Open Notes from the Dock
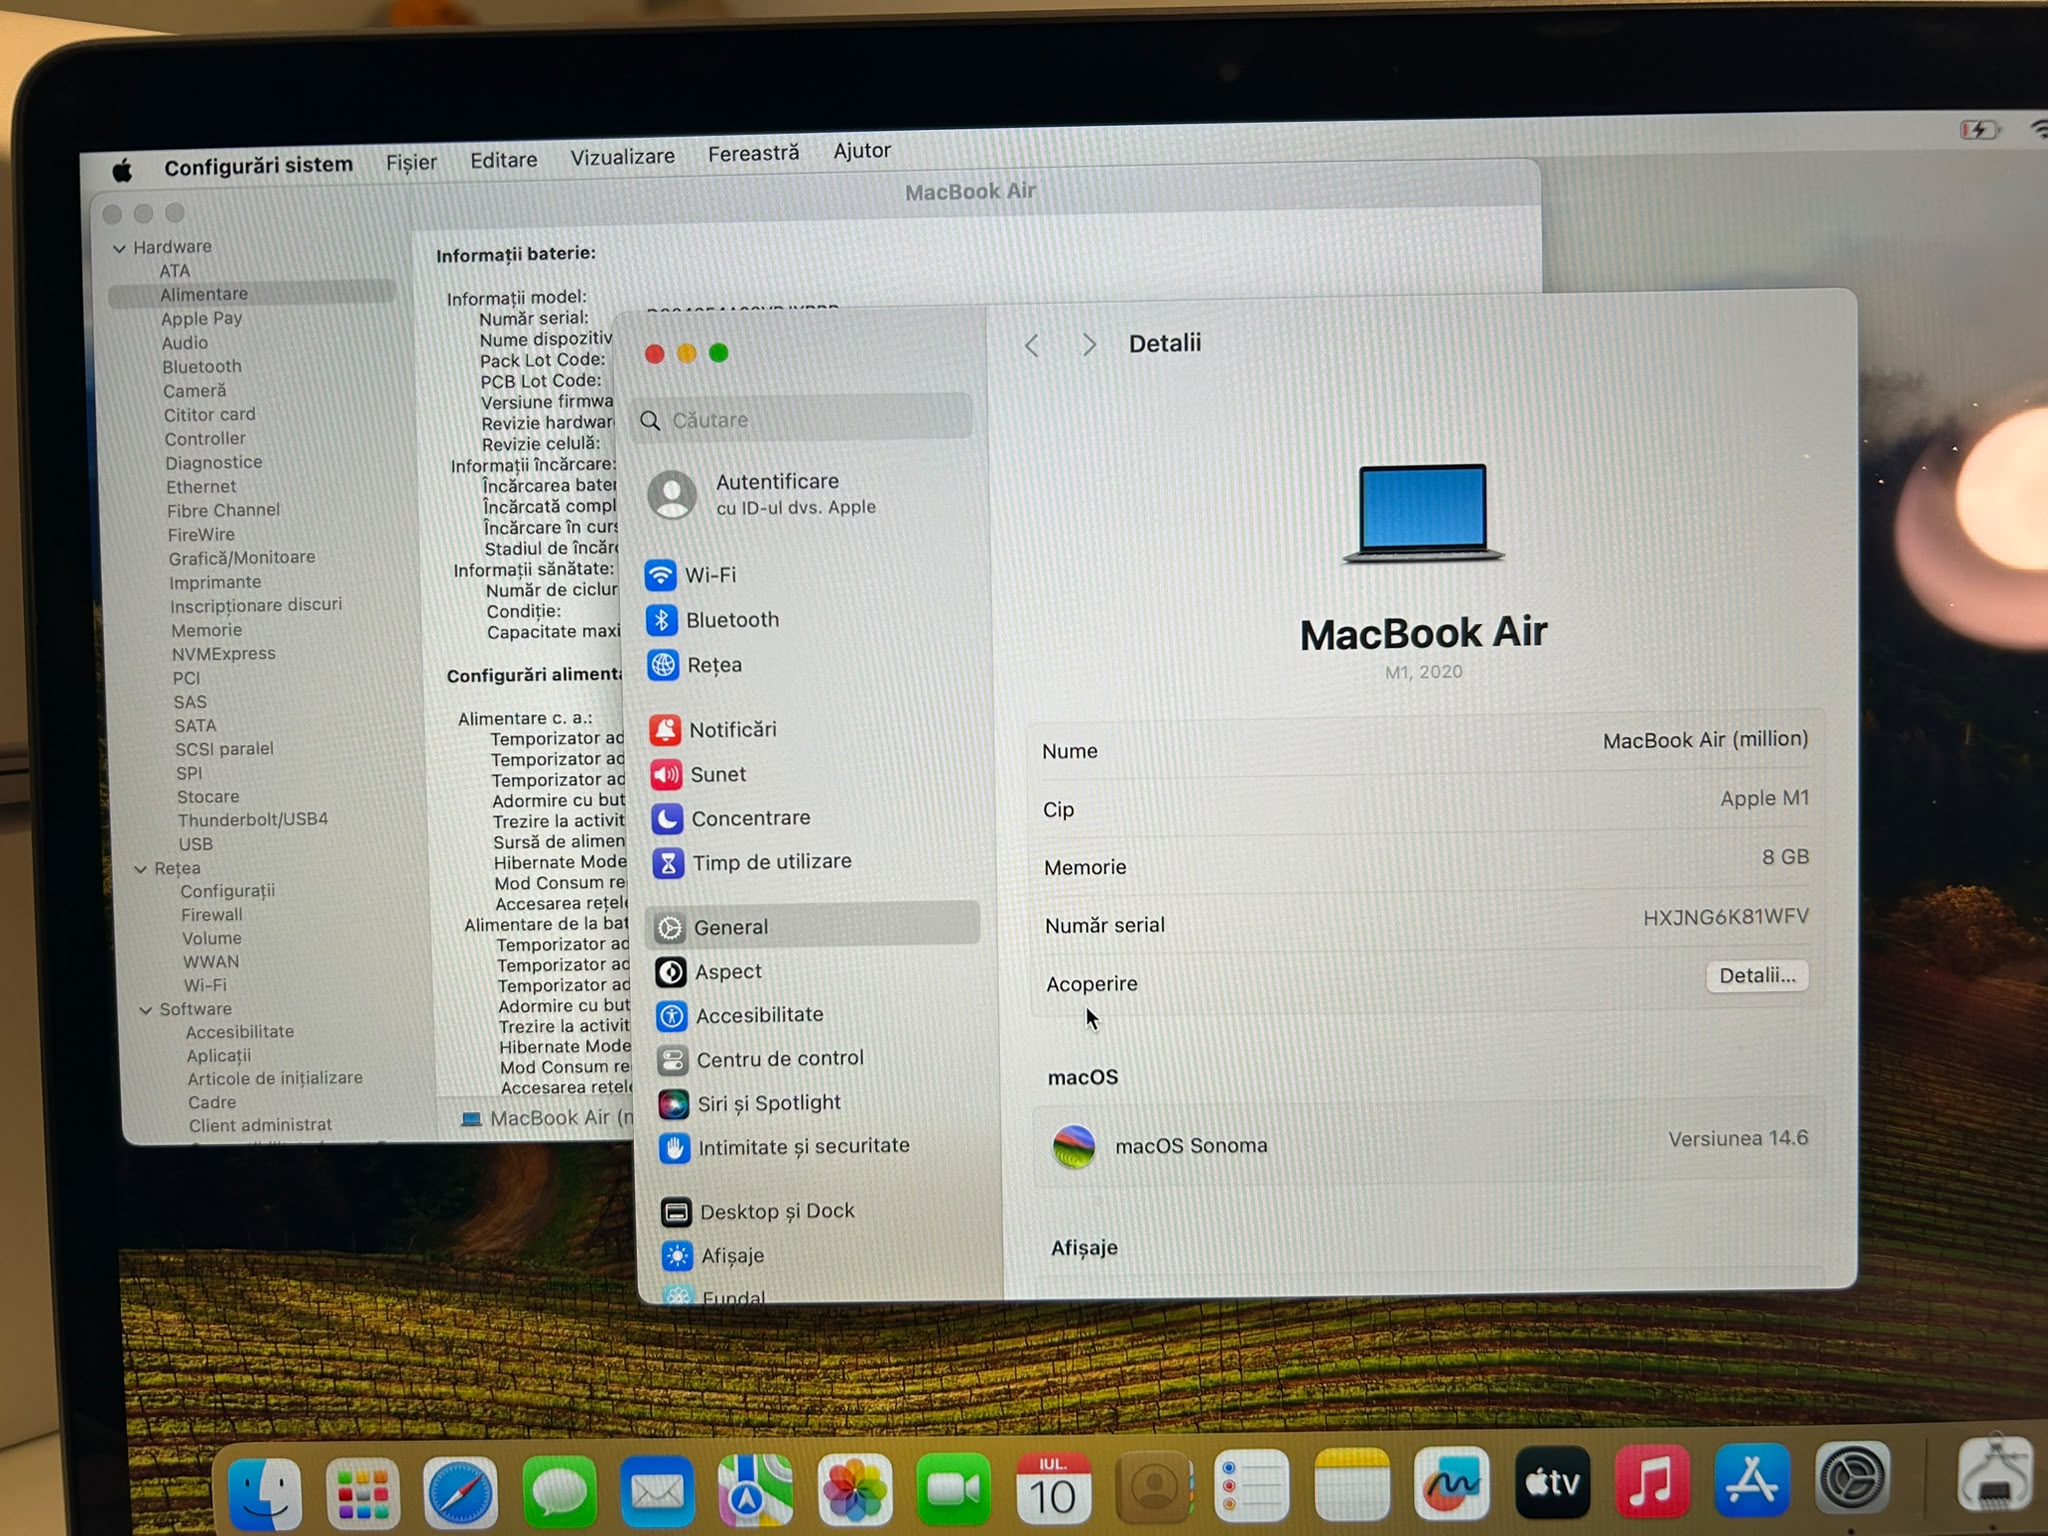2048x1536 pixels. coord(1352,1485)
